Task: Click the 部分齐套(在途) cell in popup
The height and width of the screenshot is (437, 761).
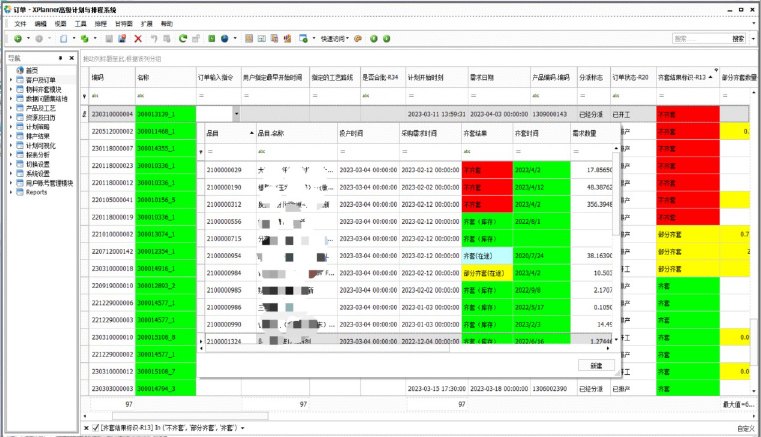Action: (x=487, y=273)
